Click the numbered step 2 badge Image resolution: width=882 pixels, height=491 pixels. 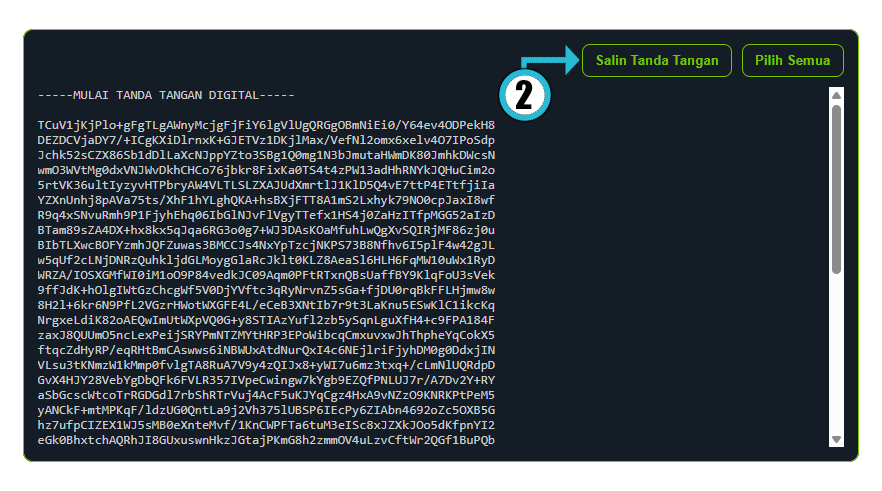525,95
